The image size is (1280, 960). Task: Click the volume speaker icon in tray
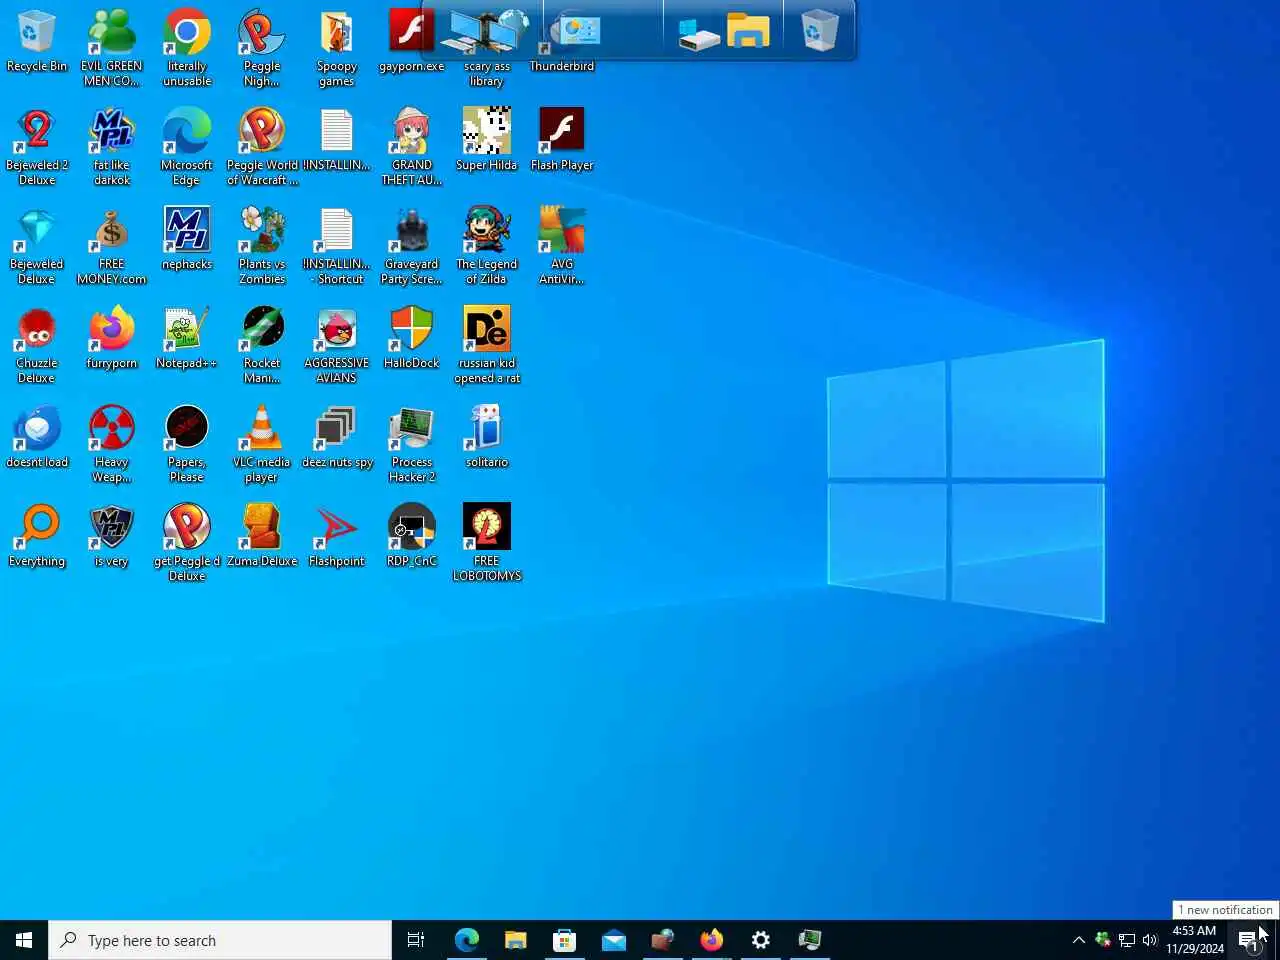[x=1150, y=940]
